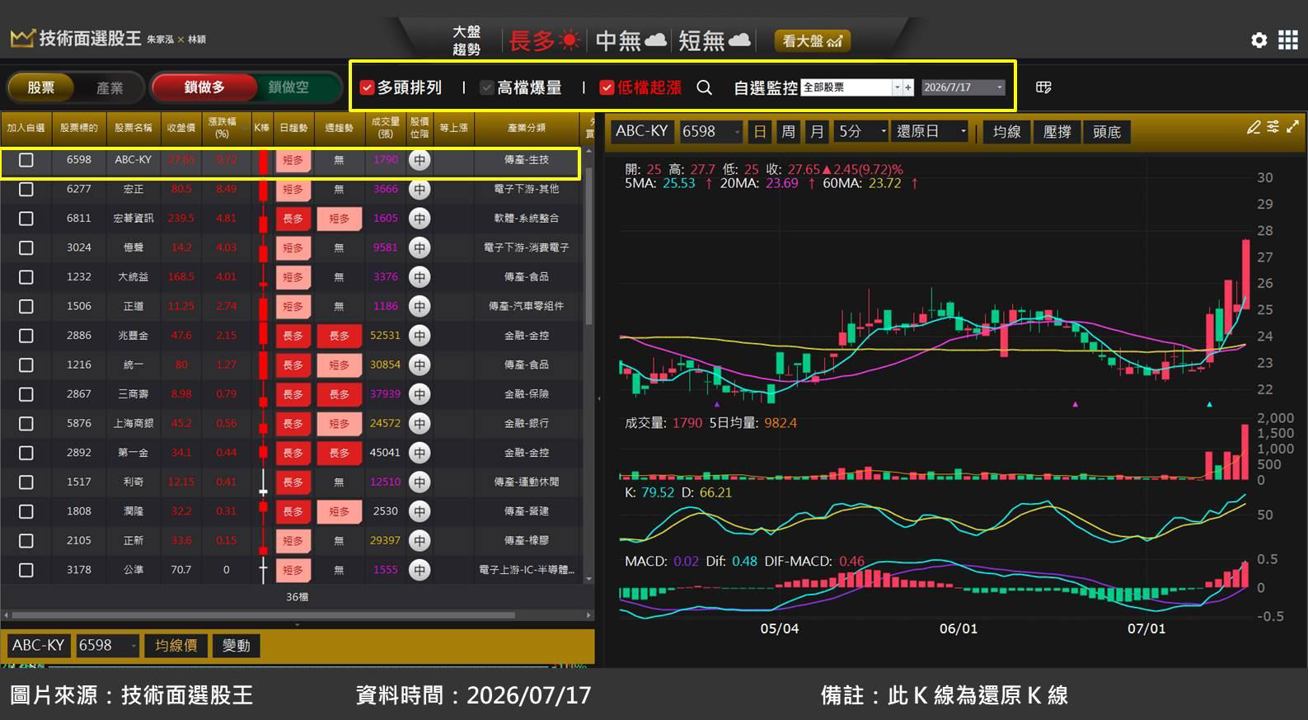1308x720 pixels.
Task: Click the 產業分類 column header
Action: (x=526, y=128)
